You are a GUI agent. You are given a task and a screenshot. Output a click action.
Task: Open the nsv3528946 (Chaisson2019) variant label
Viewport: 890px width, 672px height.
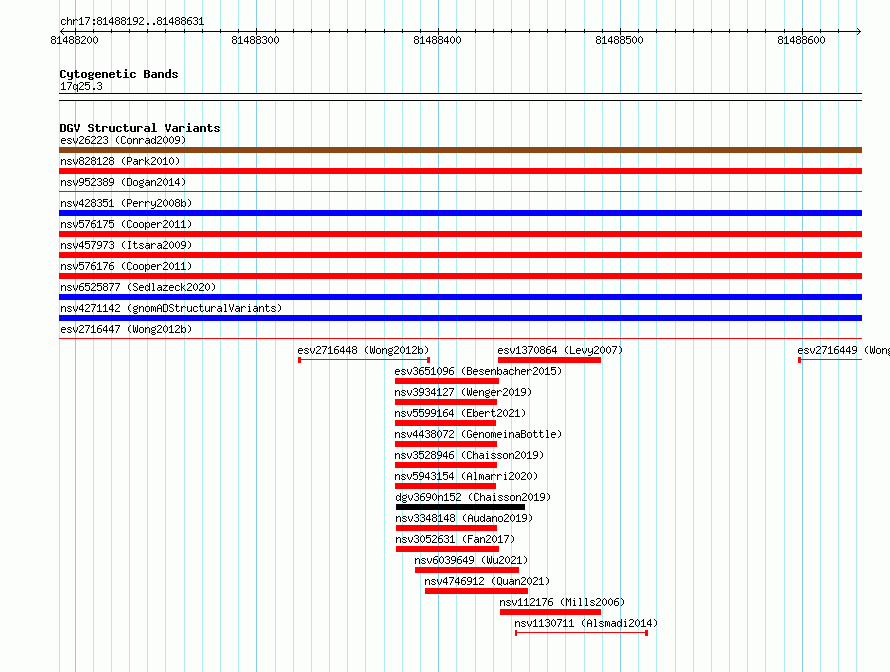tap(469, 455)
